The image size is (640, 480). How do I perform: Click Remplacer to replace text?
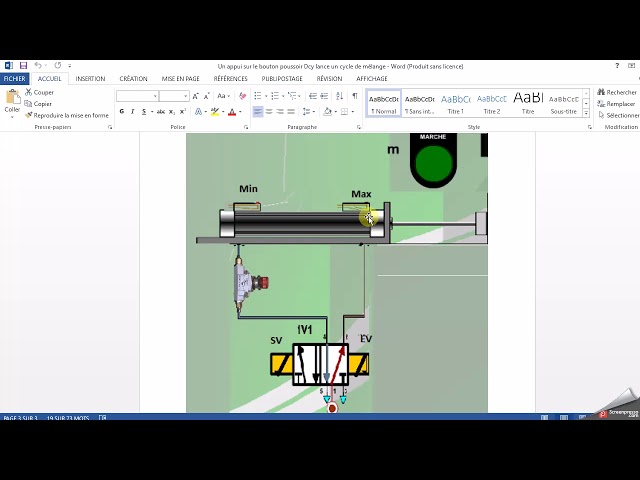click(616, 104)
